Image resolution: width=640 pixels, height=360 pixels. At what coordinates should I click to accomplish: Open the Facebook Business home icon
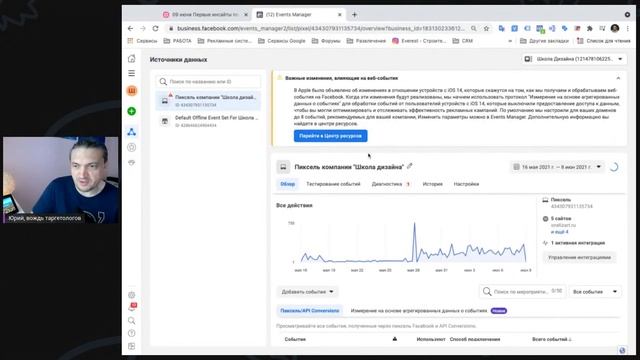(x=131, y=59)
